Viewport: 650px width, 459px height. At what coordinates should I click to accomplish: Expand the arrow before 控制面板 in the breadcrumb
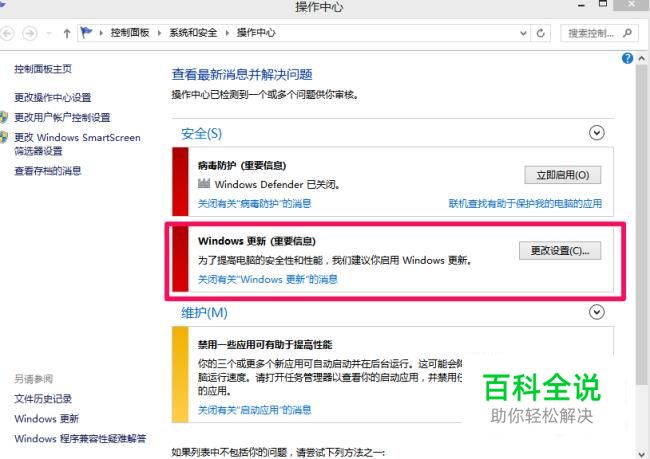(x=101, y=33)
